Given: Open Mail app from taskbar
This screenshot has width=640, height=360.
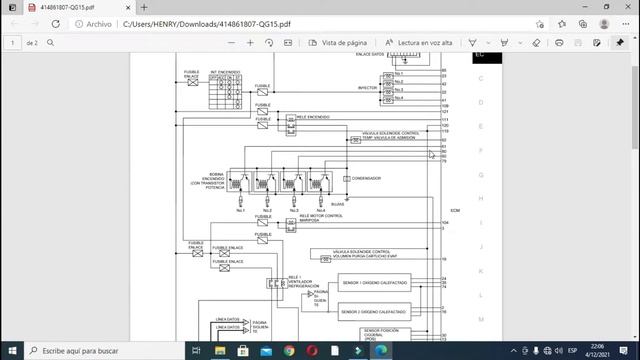Looking at the screenshot, I should coord(266,351).
